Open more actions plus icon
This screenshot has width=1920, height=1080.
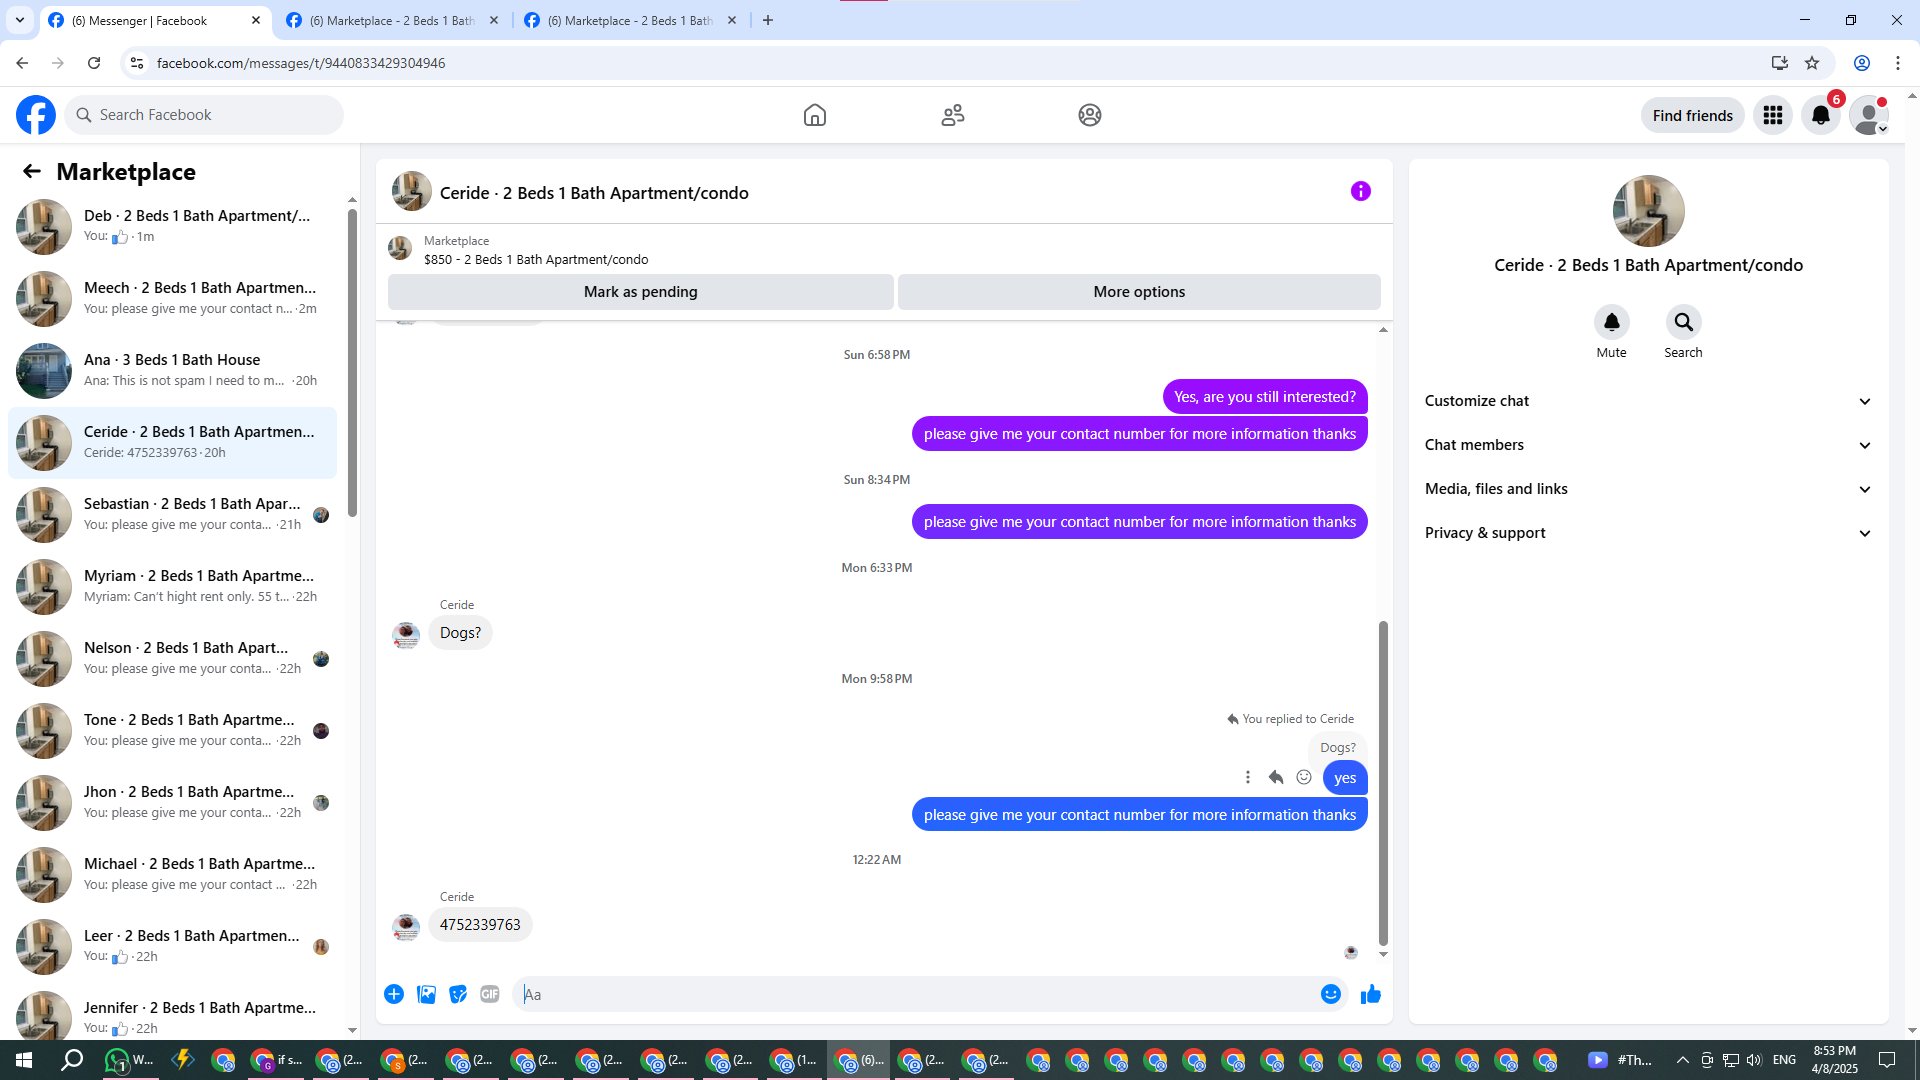click(x=394, y=994)
